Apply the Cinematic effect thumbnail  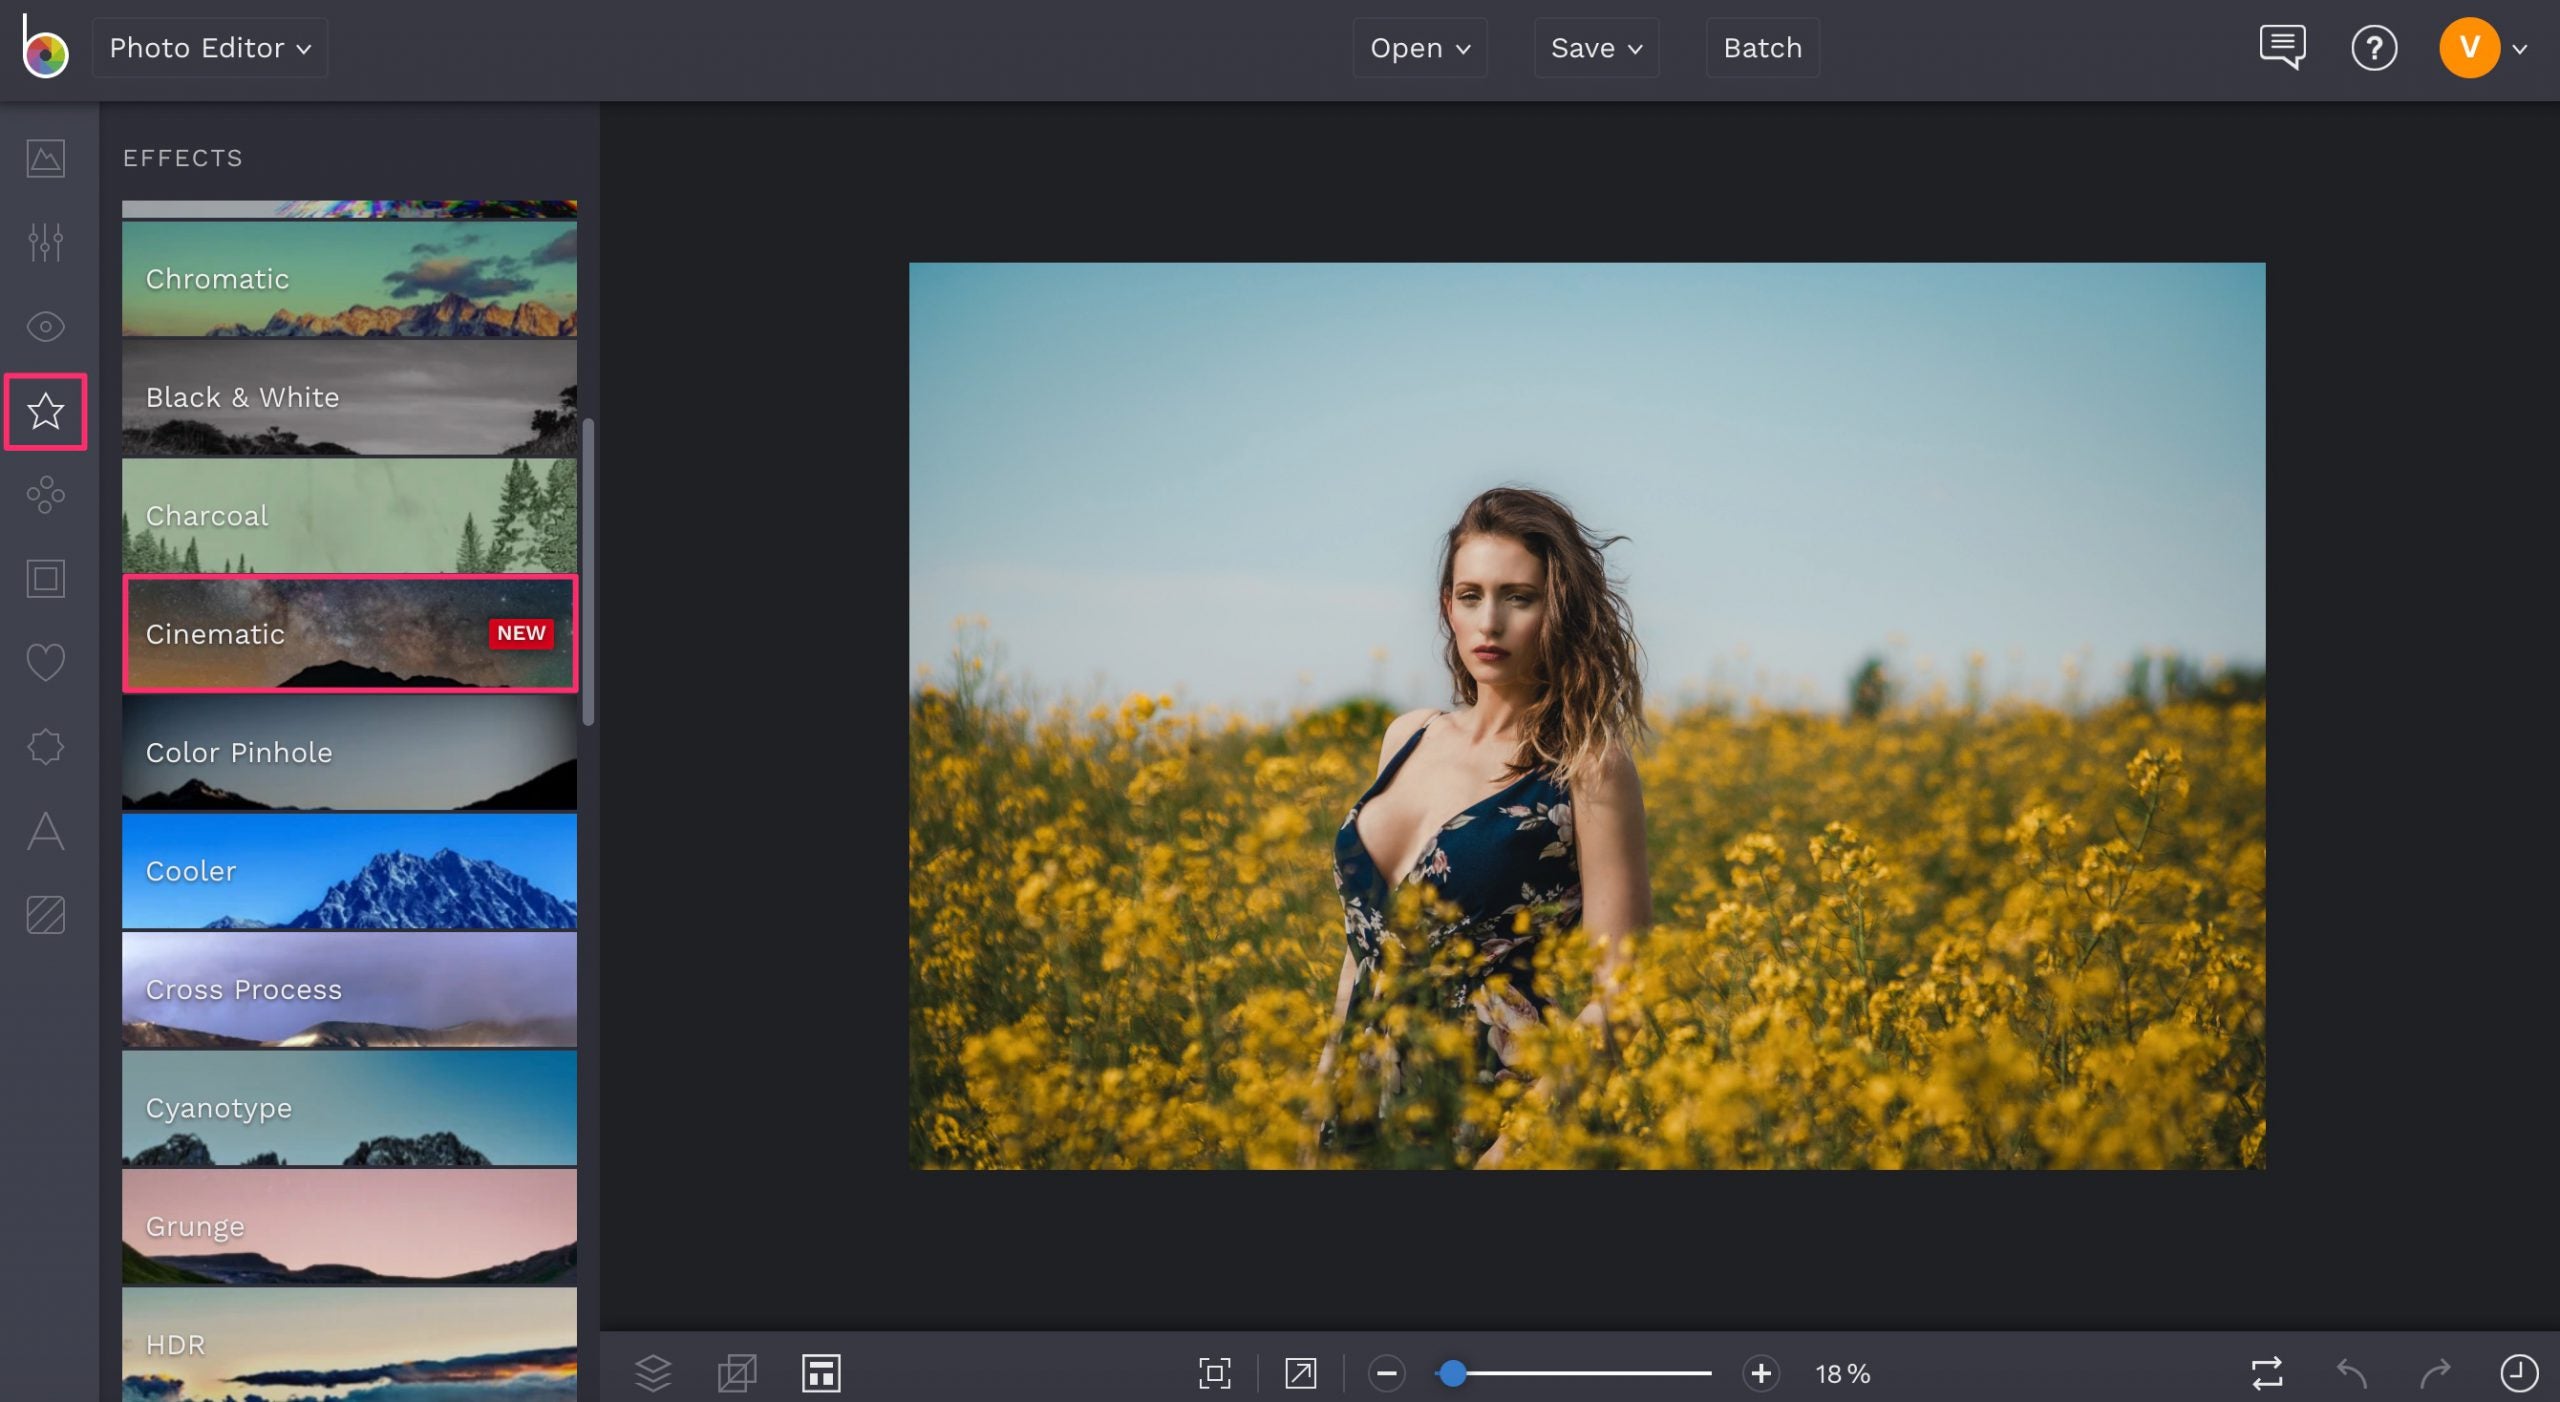tap(349, 634)
